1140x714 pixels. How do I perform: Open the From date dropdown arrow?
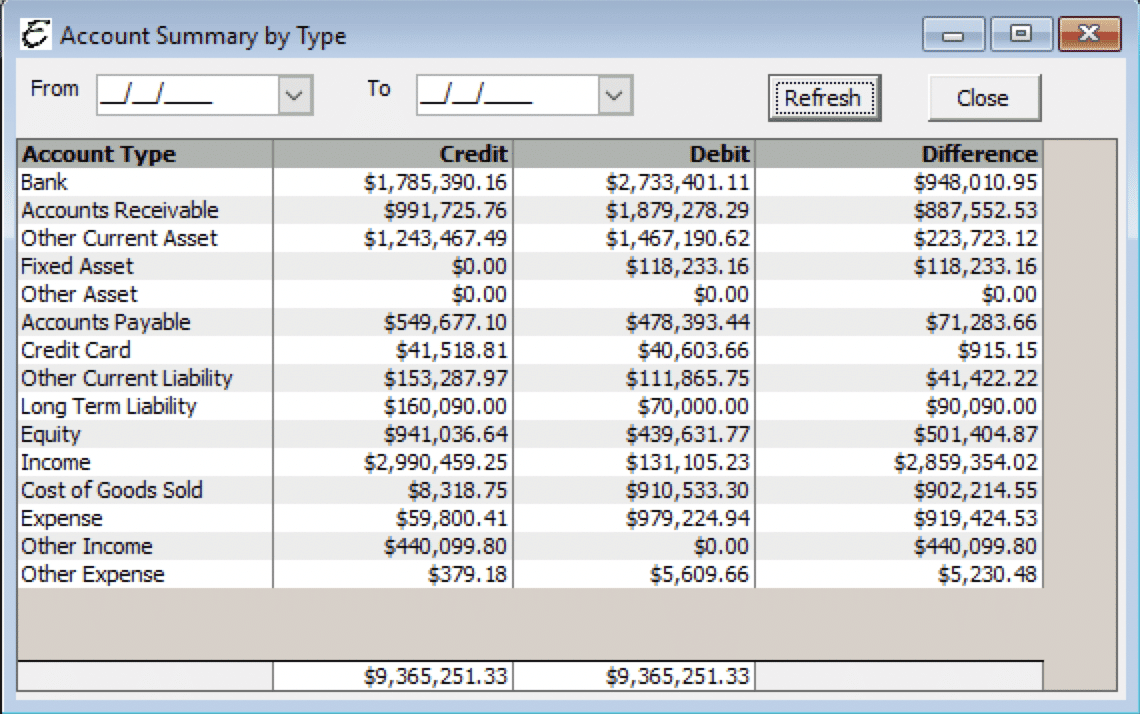point(293,96)
